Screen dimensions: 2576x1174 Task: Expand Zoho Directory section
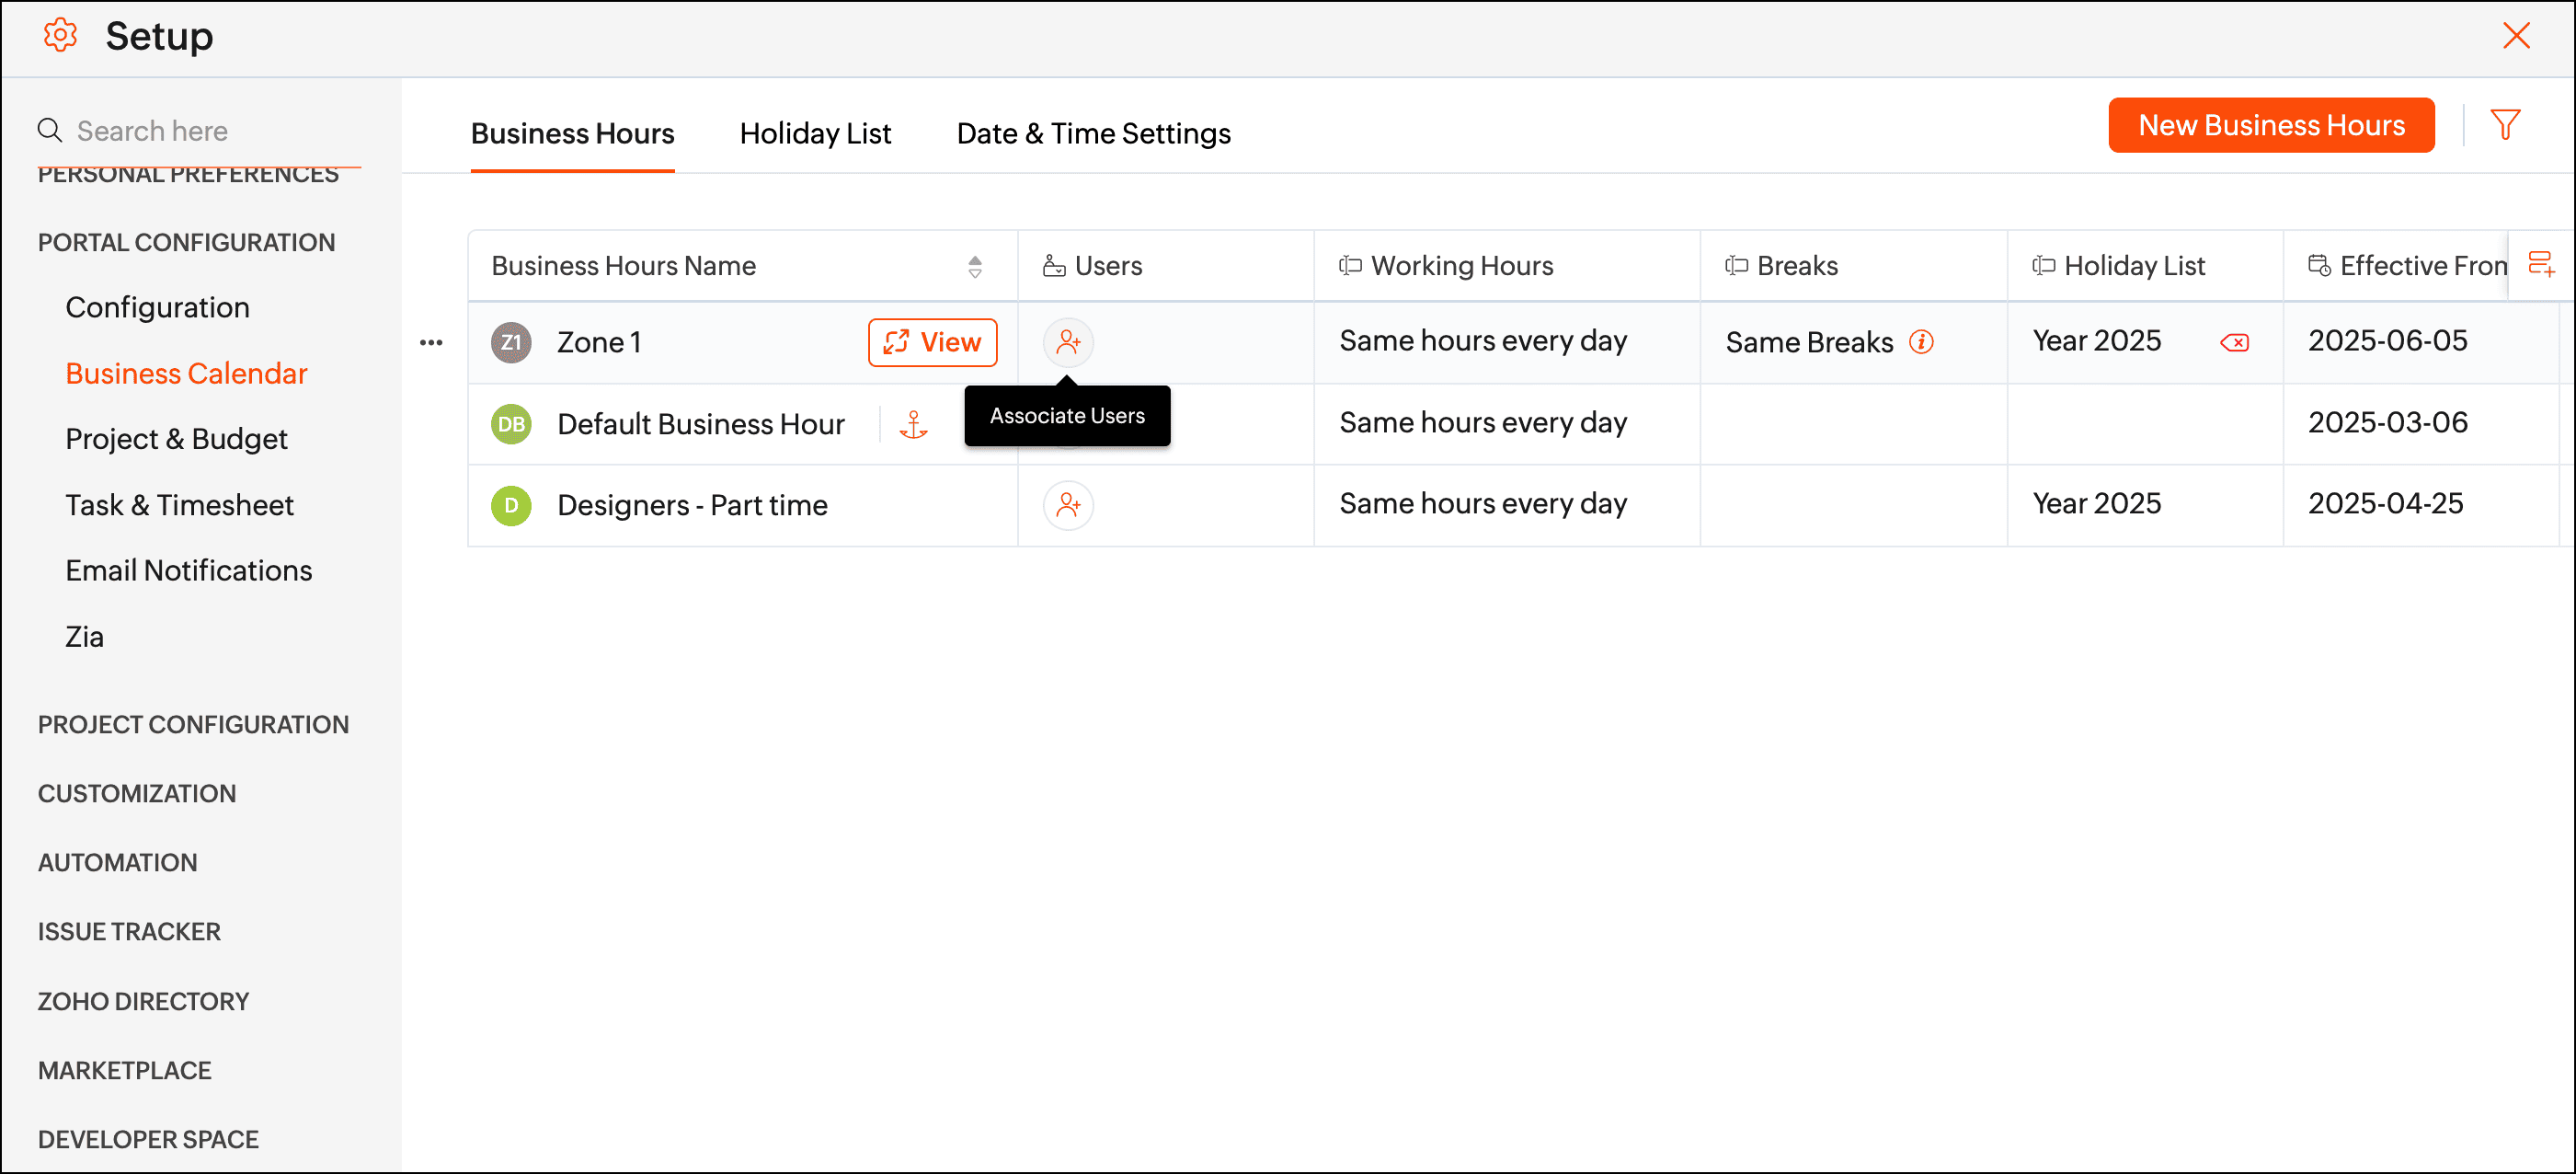pyautogui.click(x=143, y=1001)
